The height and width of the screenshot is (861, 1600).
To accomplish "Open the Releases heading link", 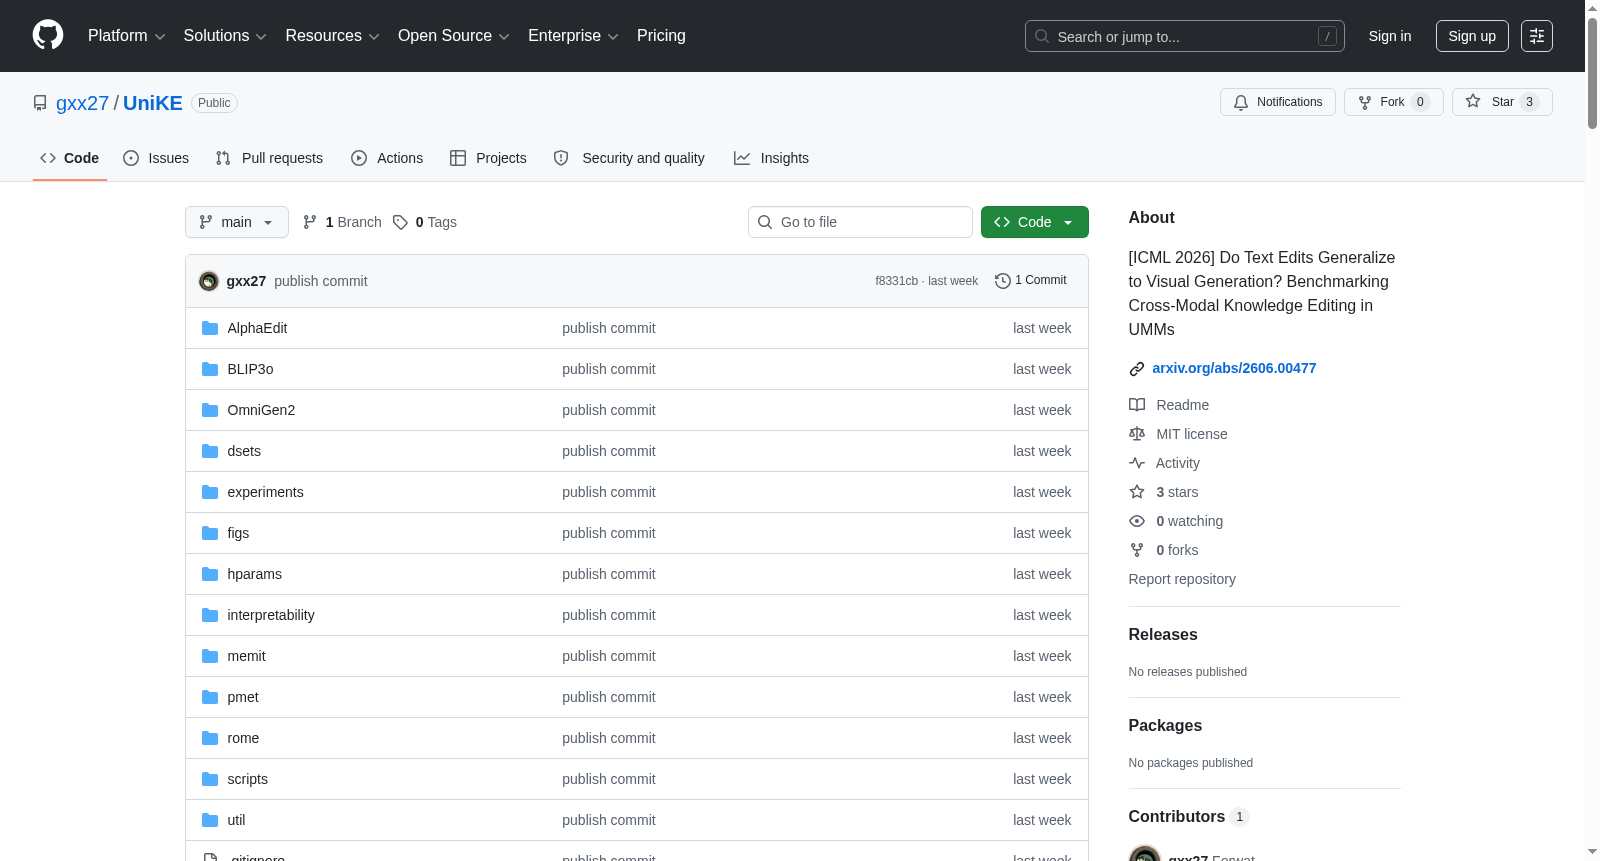I will coord(1163,634).
